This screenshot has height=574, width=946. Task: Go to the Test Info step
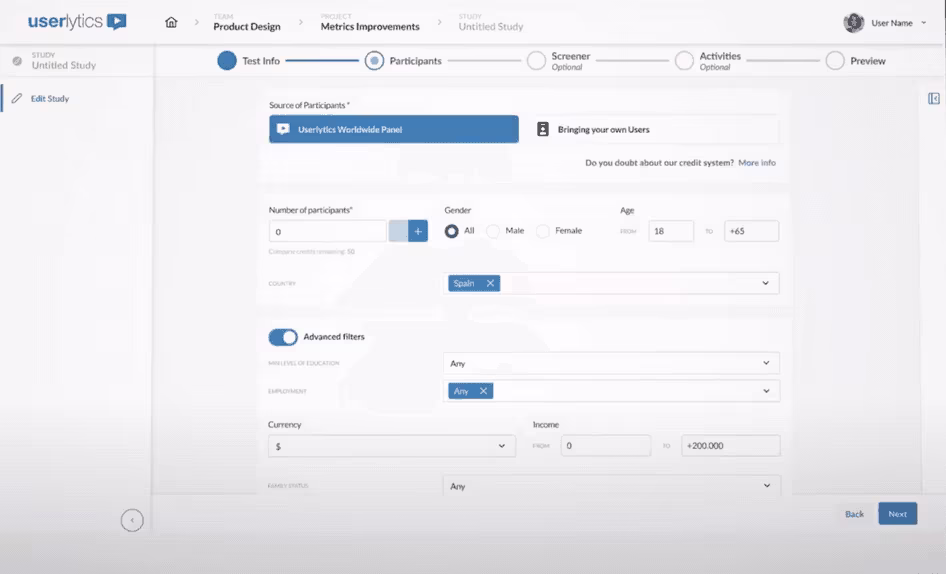(x=249, y=61)
